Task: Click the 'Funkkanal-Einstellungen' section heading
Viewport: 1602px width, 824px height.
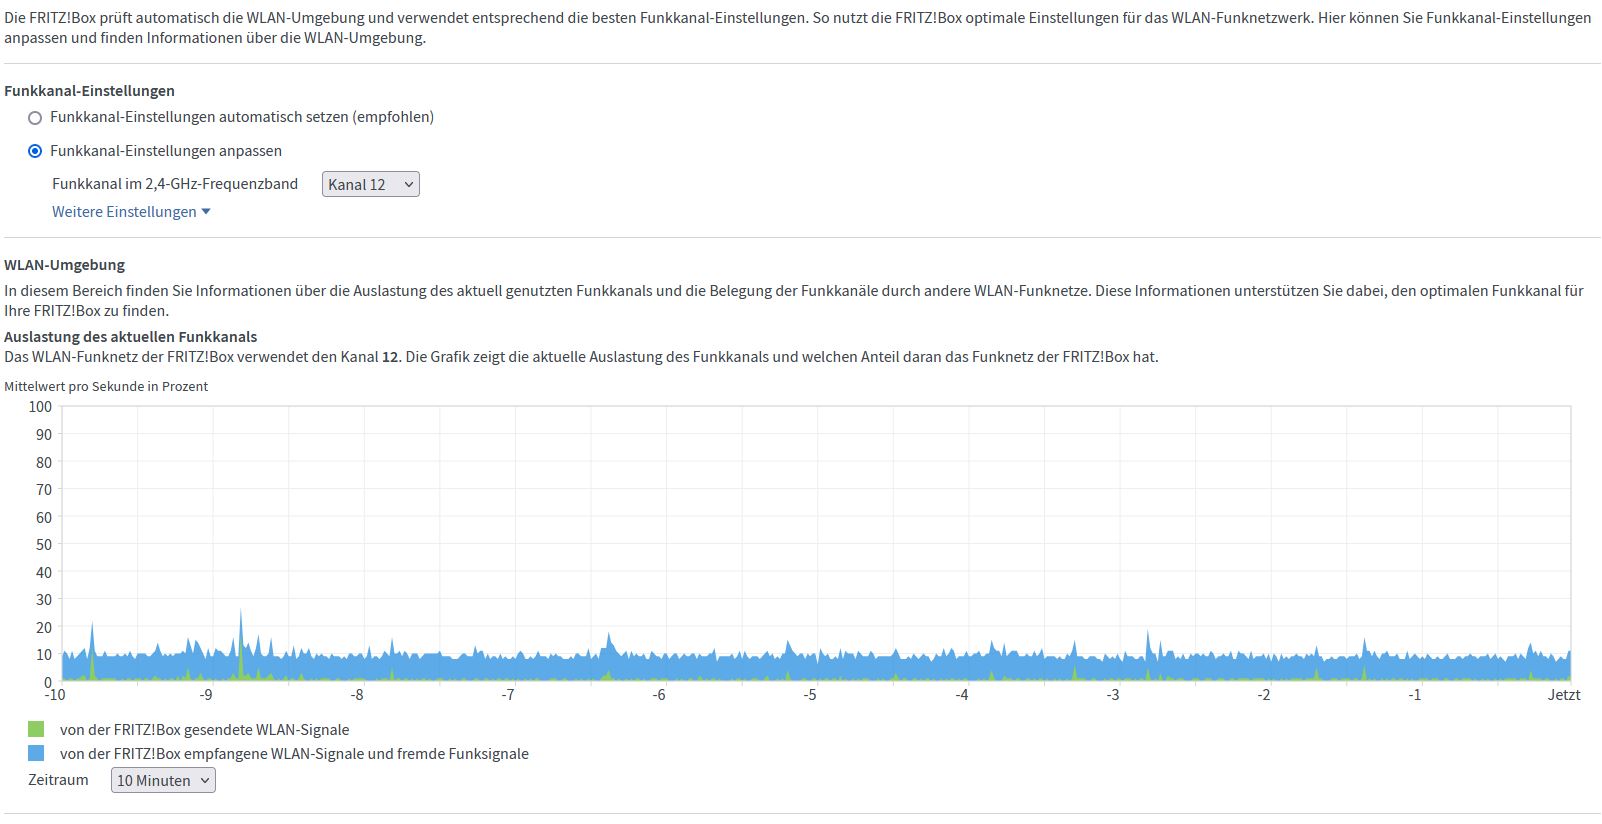Action: (x=89, y=91)
